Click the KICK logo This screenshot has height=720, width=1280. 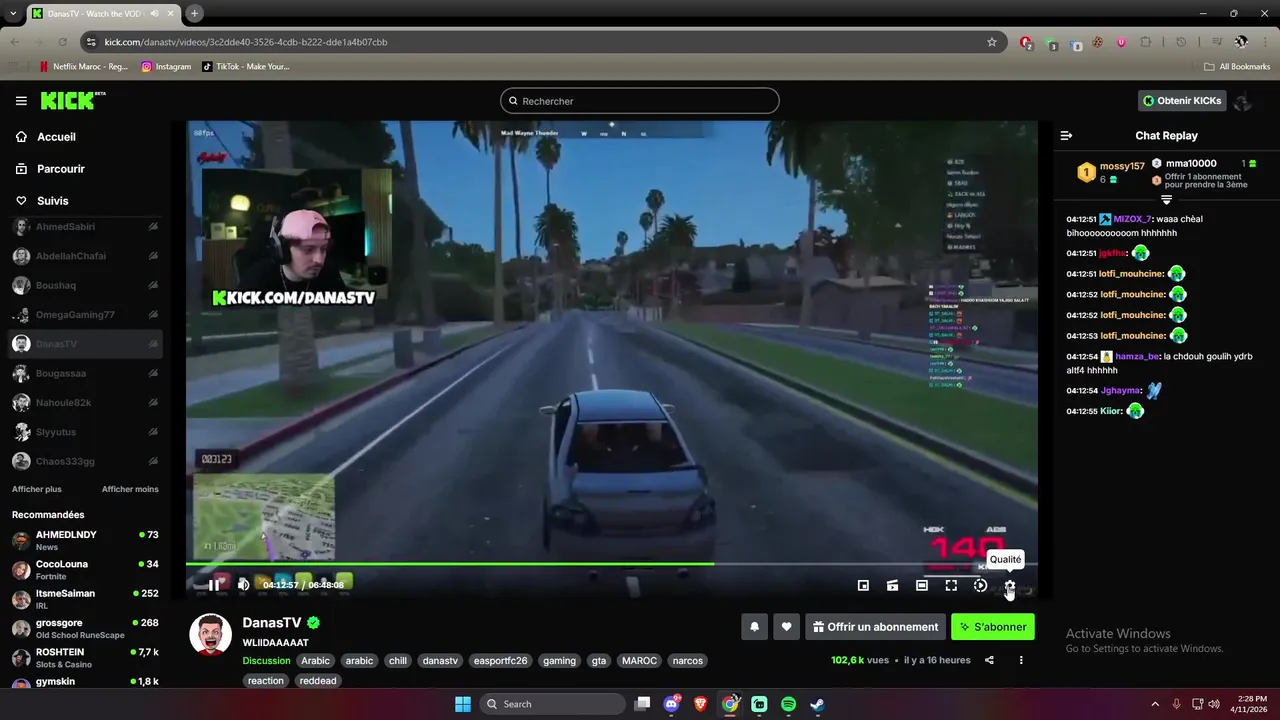[72, 101]
